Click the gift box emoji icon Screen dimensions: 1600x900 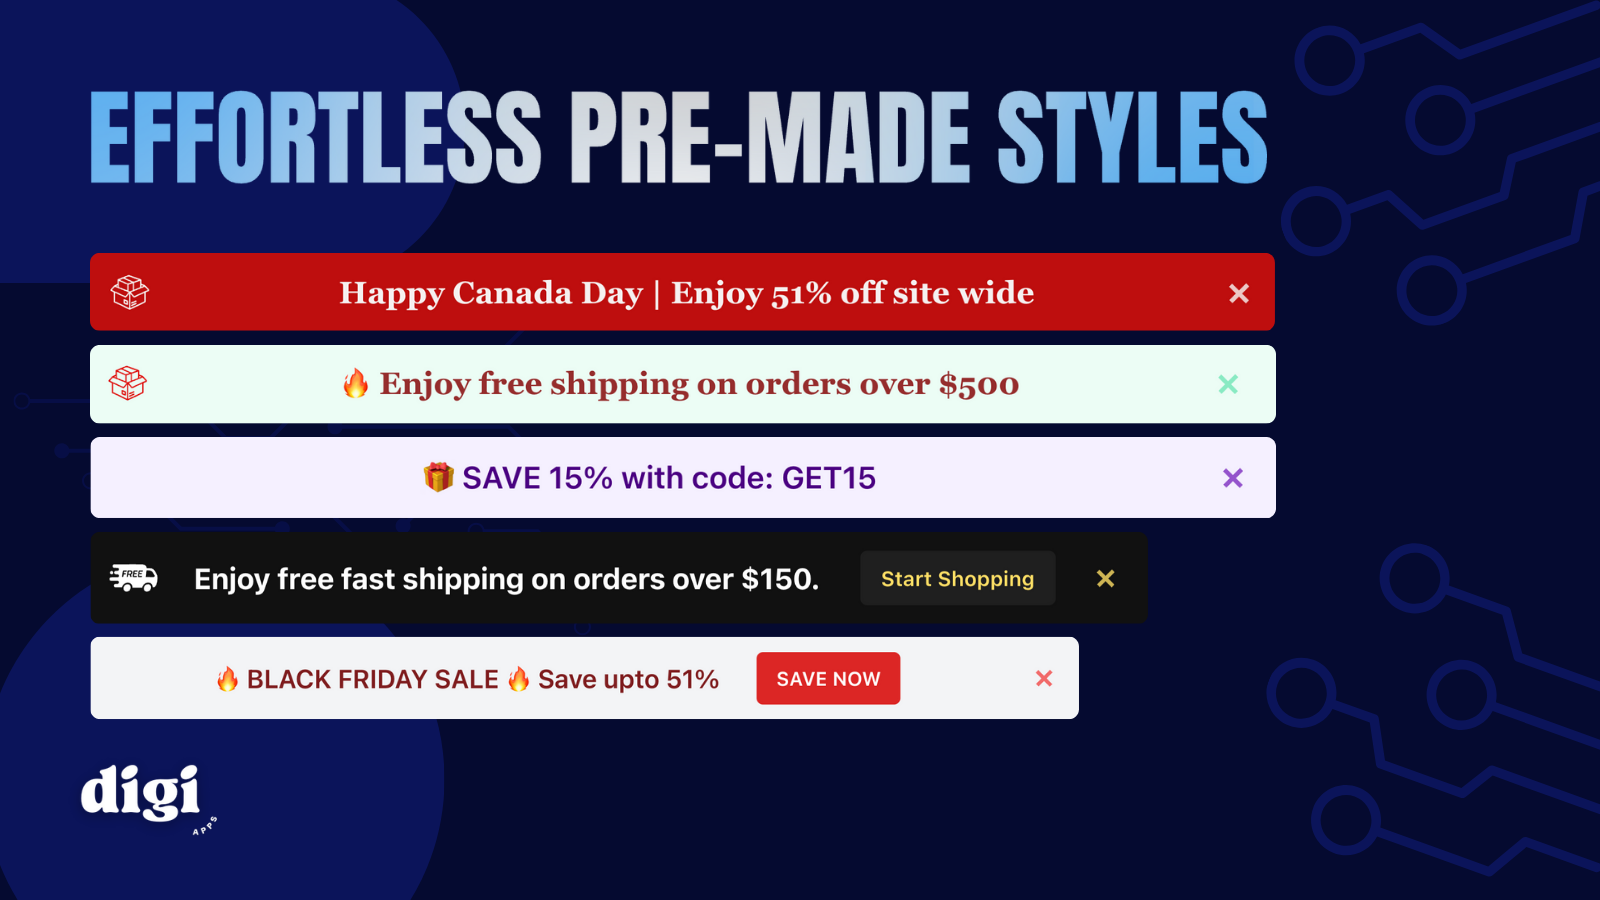[x=438, y=477]
